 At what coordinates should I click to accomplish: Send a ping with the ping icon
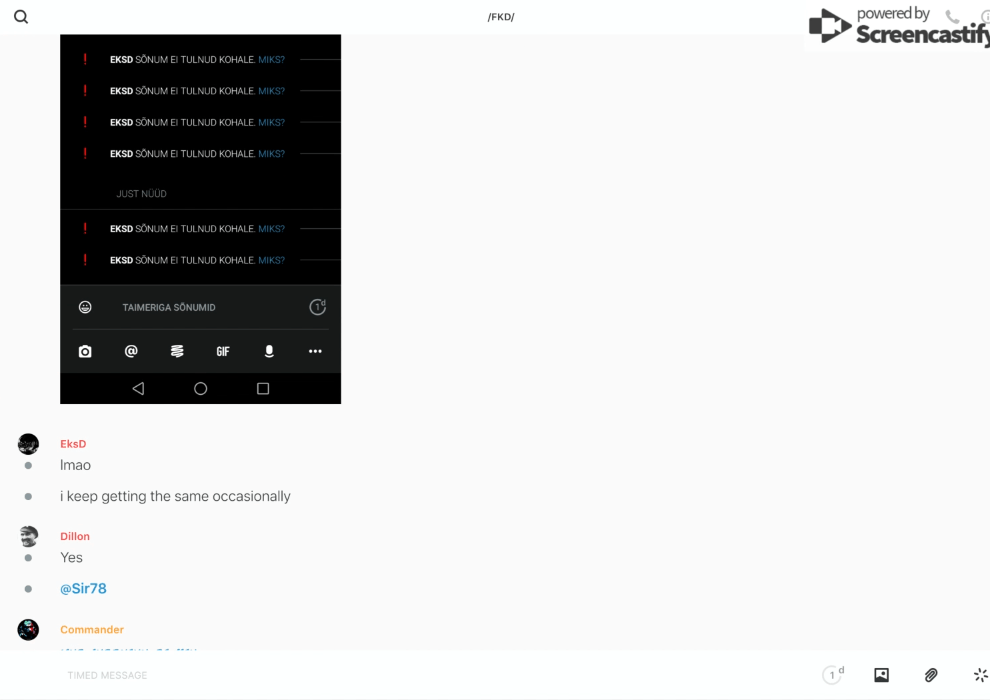coord(980,675)
